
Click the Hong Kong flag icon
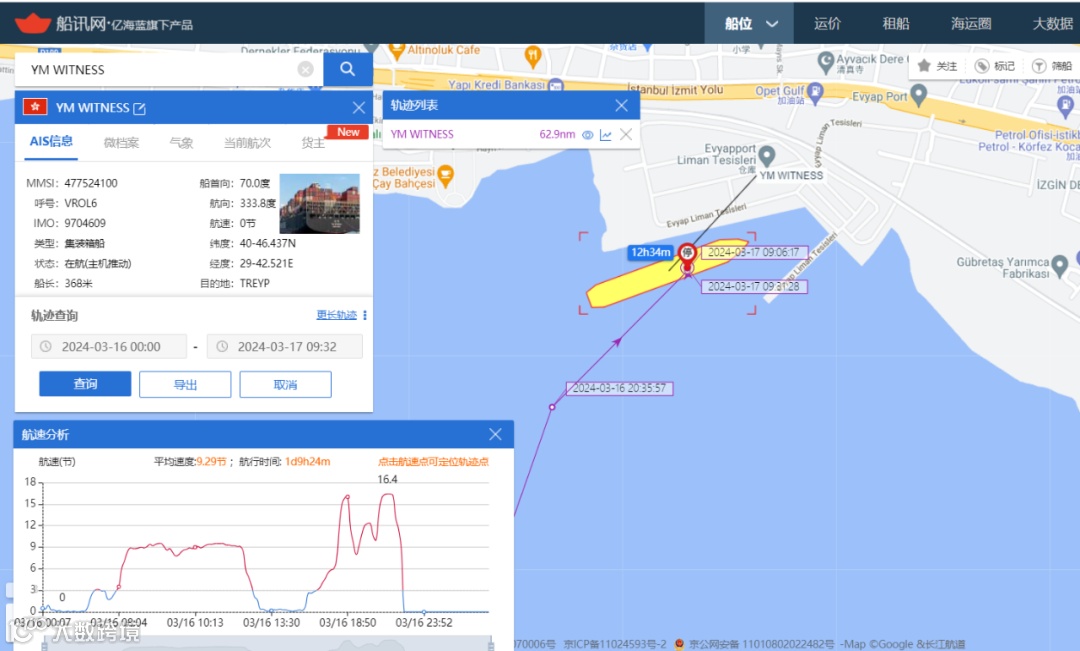point(35,107)
